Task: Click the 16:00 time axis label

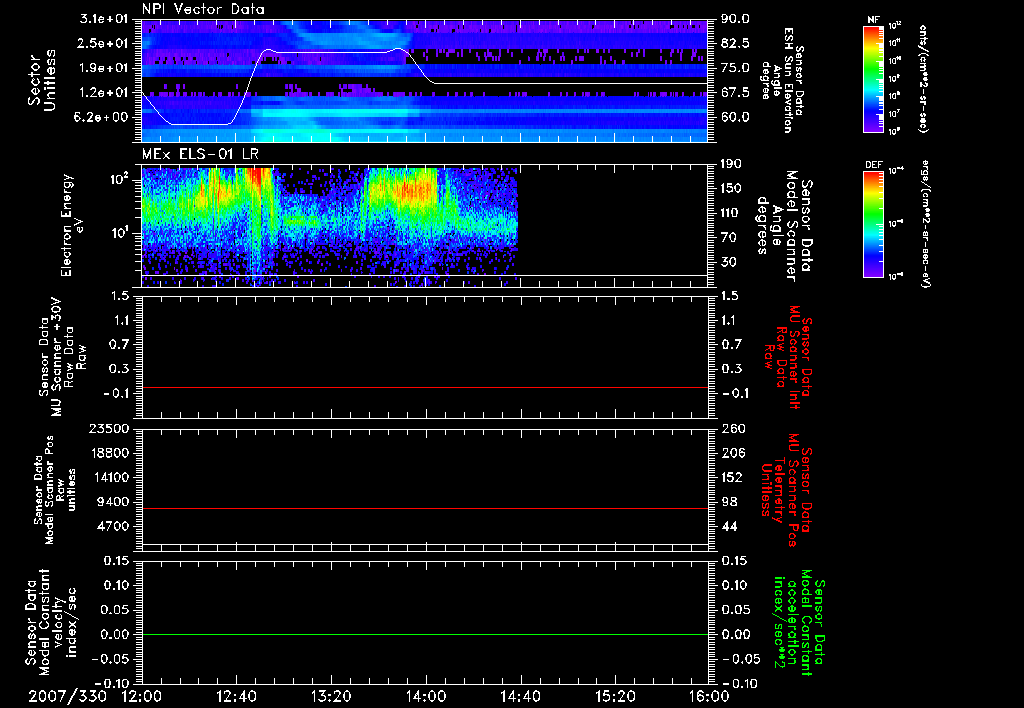Action: click(709, 696)
